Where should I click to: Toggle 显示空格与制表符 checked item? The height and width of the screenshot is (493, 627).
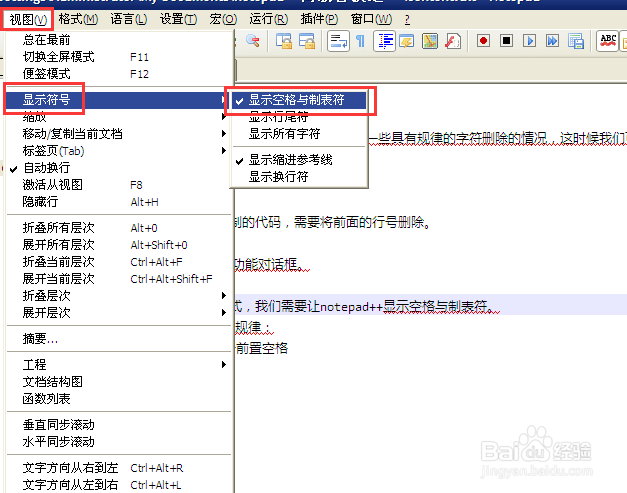coord(299,100)
